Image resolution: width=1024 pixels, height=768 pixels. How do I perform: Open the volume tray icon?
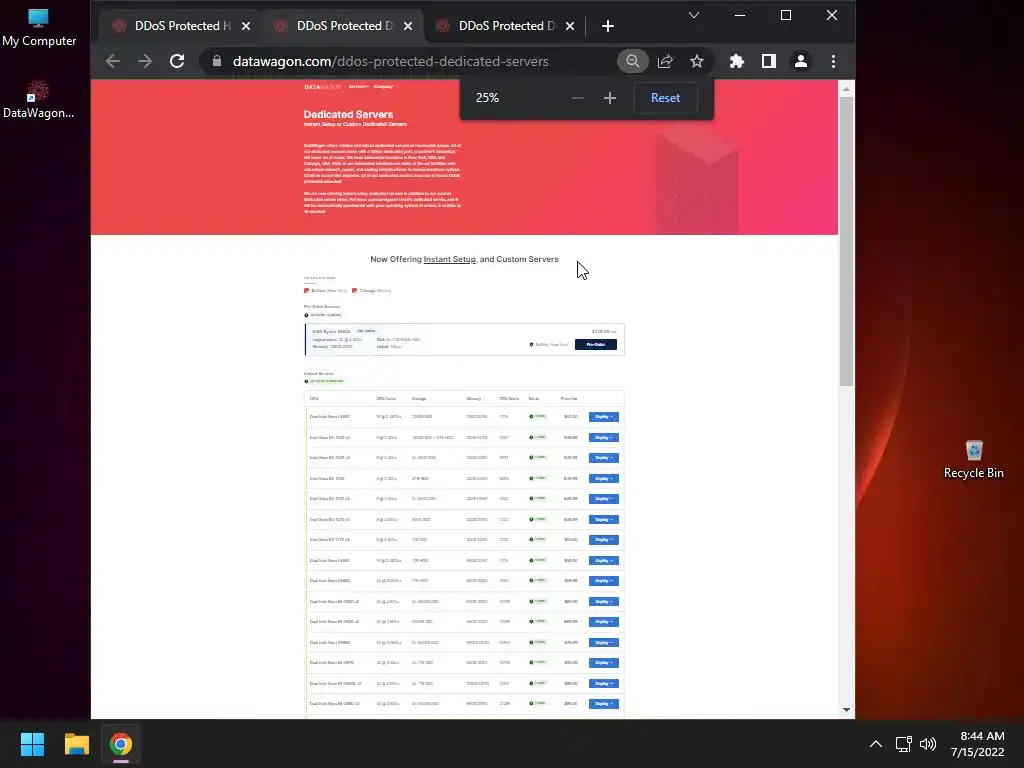[928, 744]
